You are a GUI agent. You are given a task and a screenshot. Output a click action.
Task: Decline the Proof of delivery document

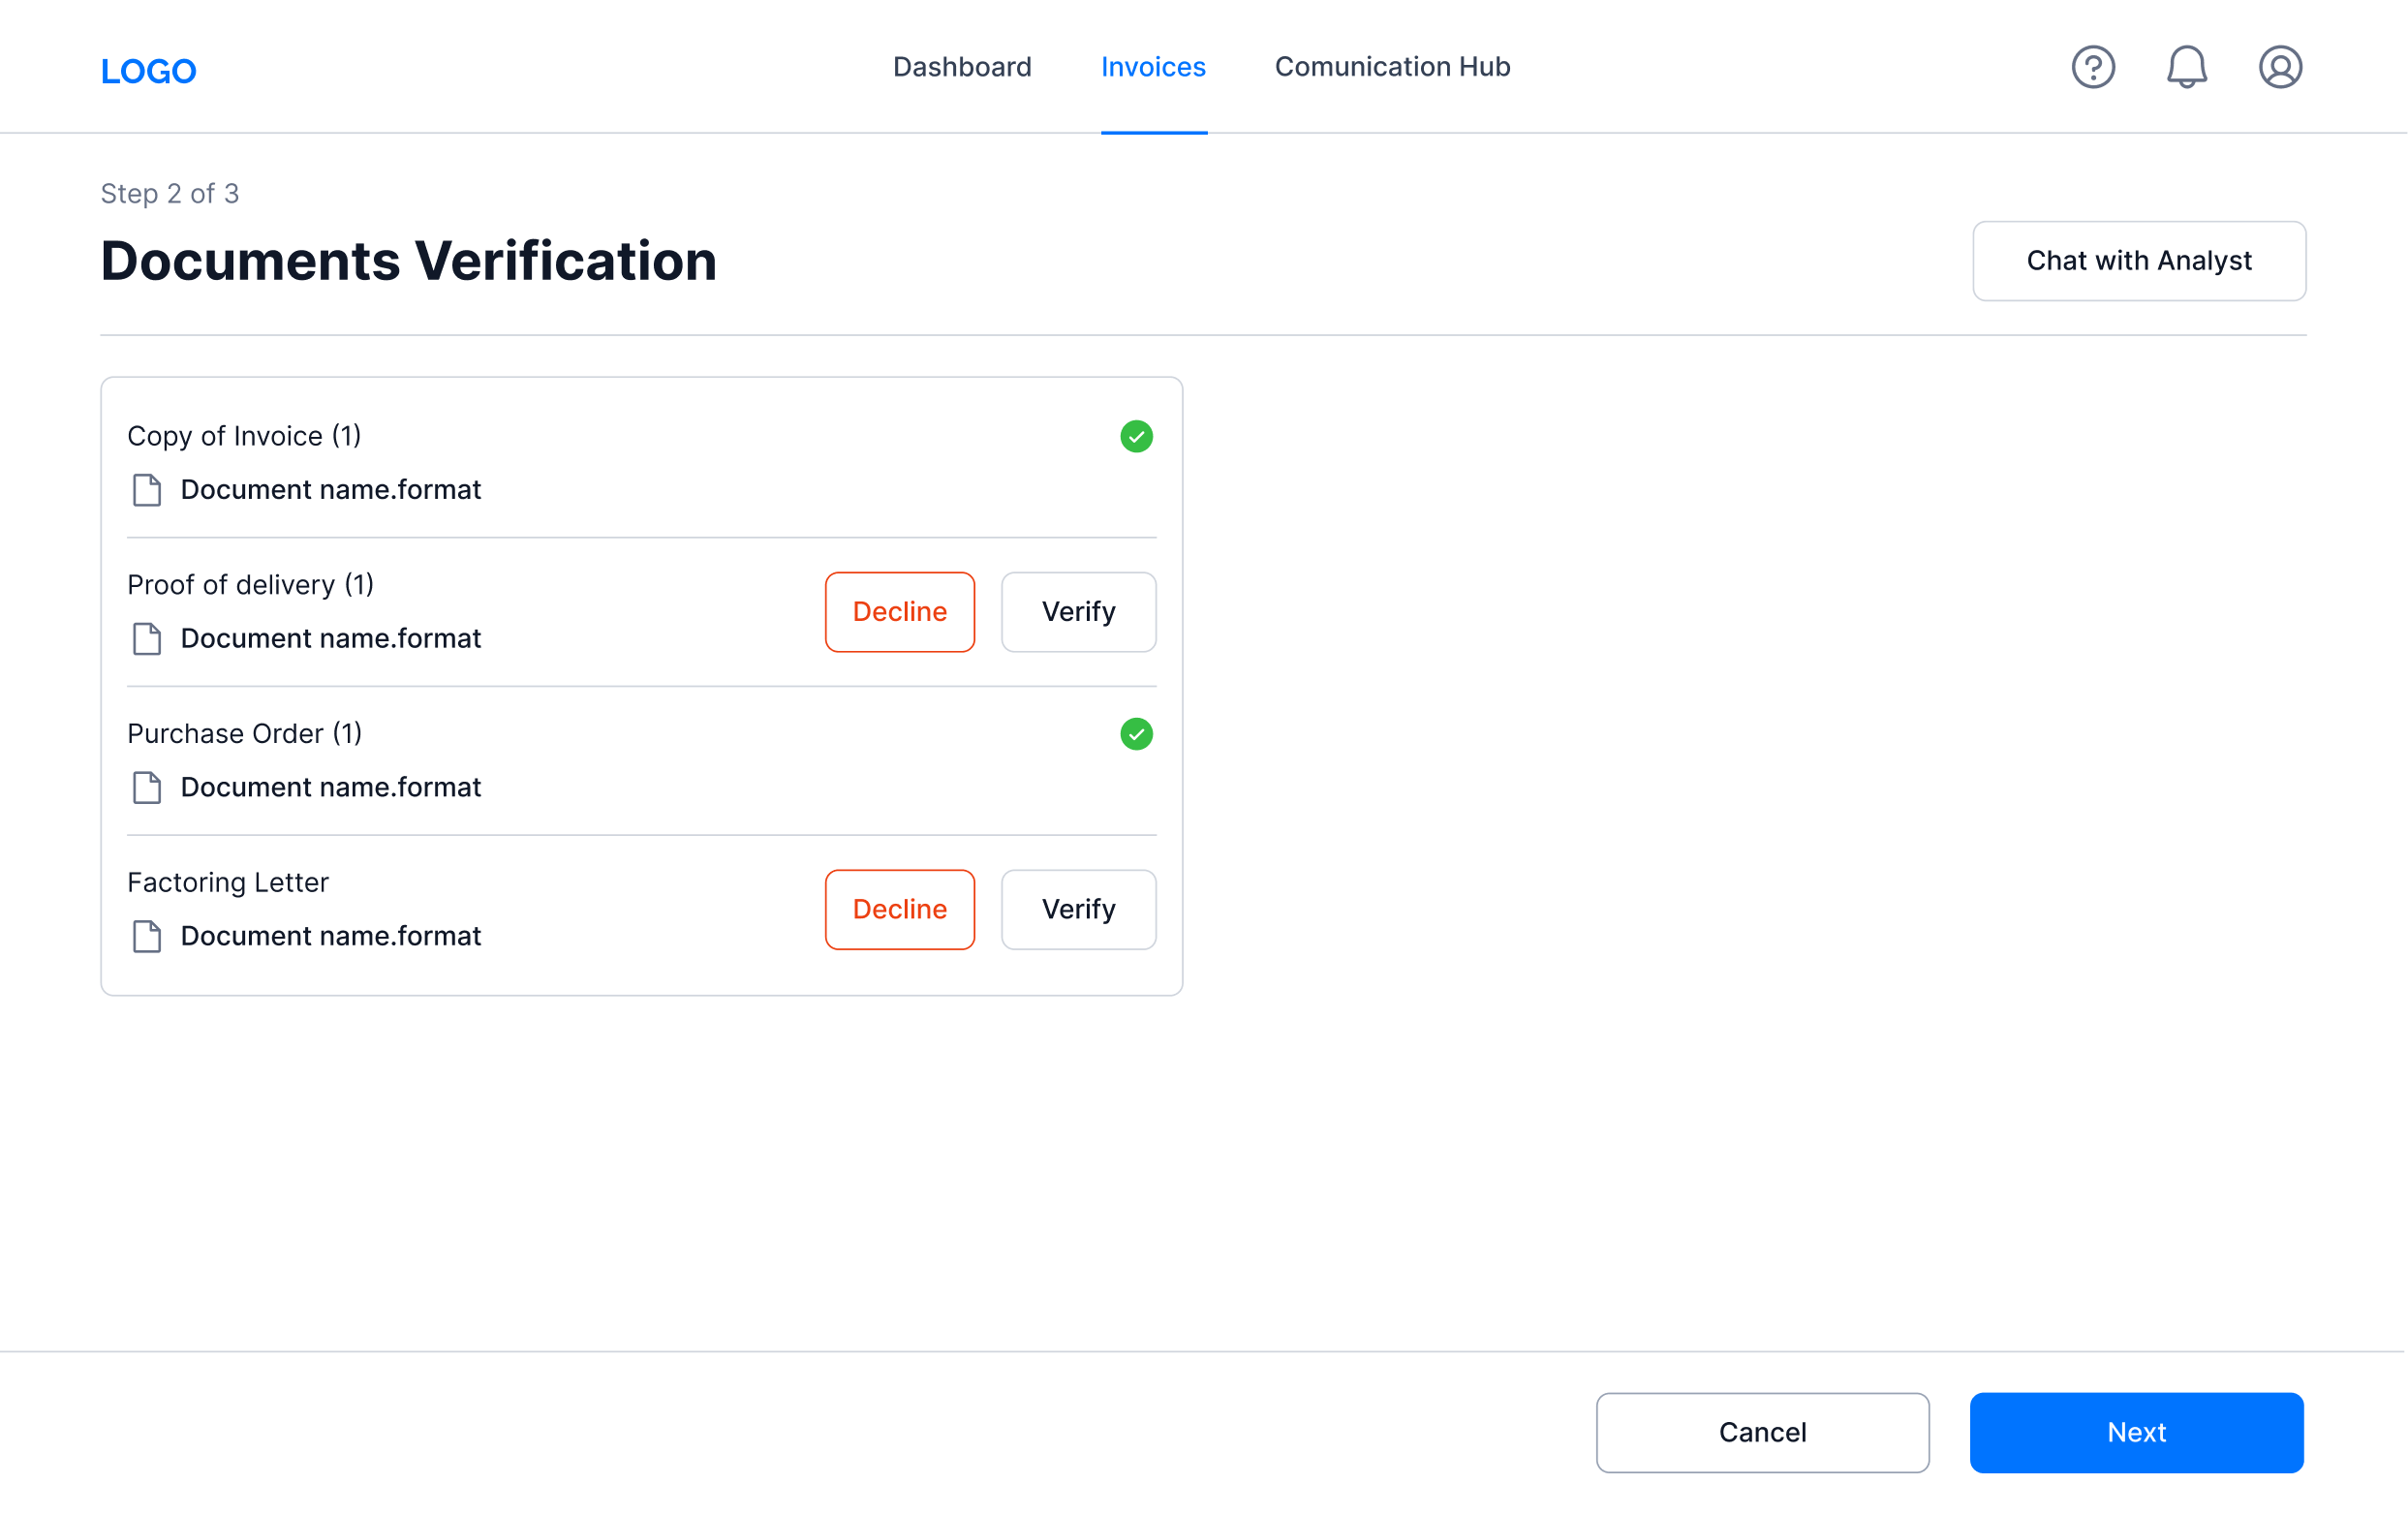(899, 612)
